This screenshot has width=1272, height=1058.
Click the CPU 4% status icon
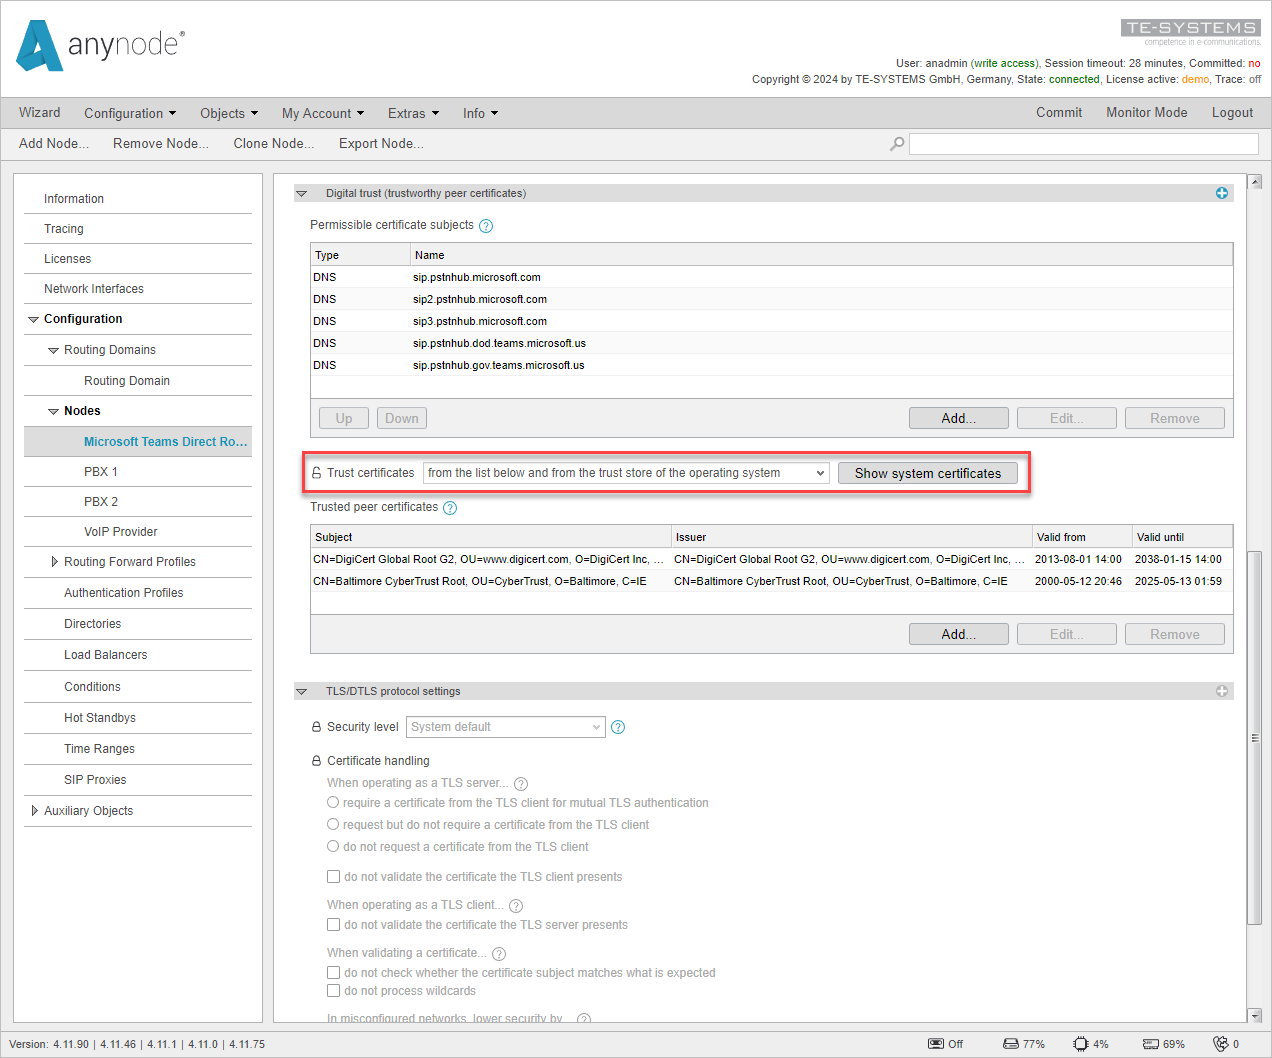coord(1081,1044)
